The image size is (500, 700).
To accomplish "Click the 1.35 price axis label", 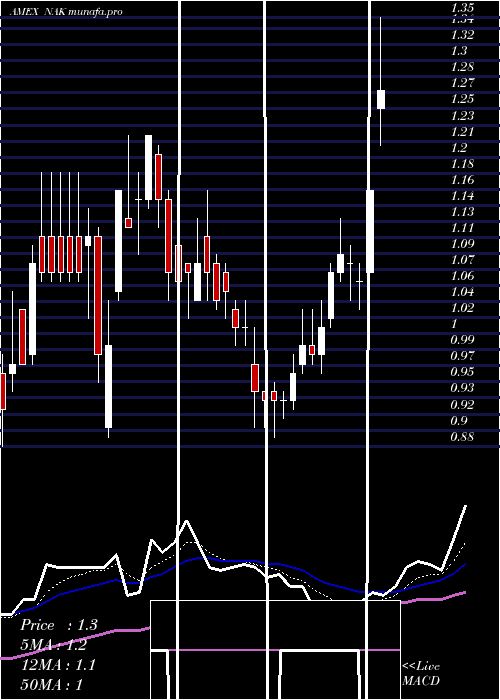I will 462,8.
